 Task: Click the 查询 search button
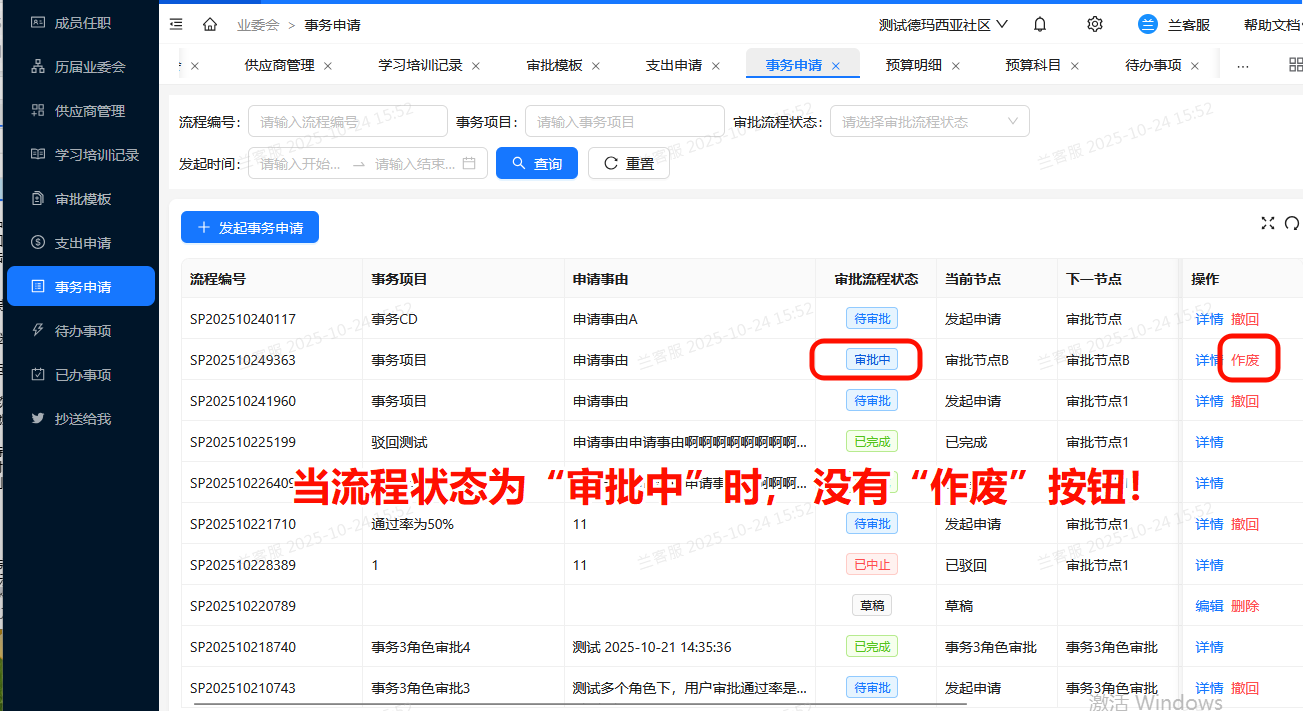(x=536, y=163)
